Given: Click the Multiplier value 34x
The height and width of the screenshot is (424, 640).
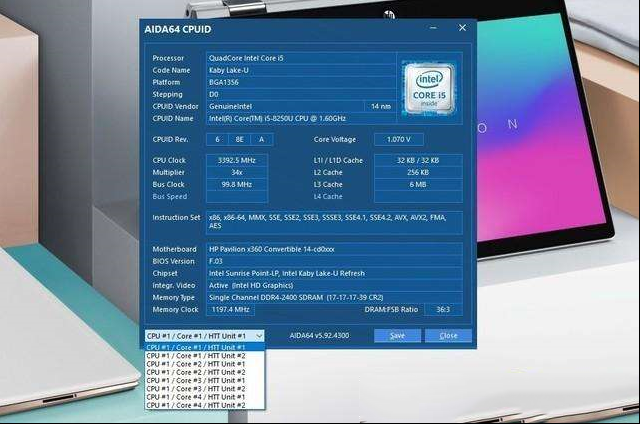Looking at the screenshot, I should coord(237,172).
